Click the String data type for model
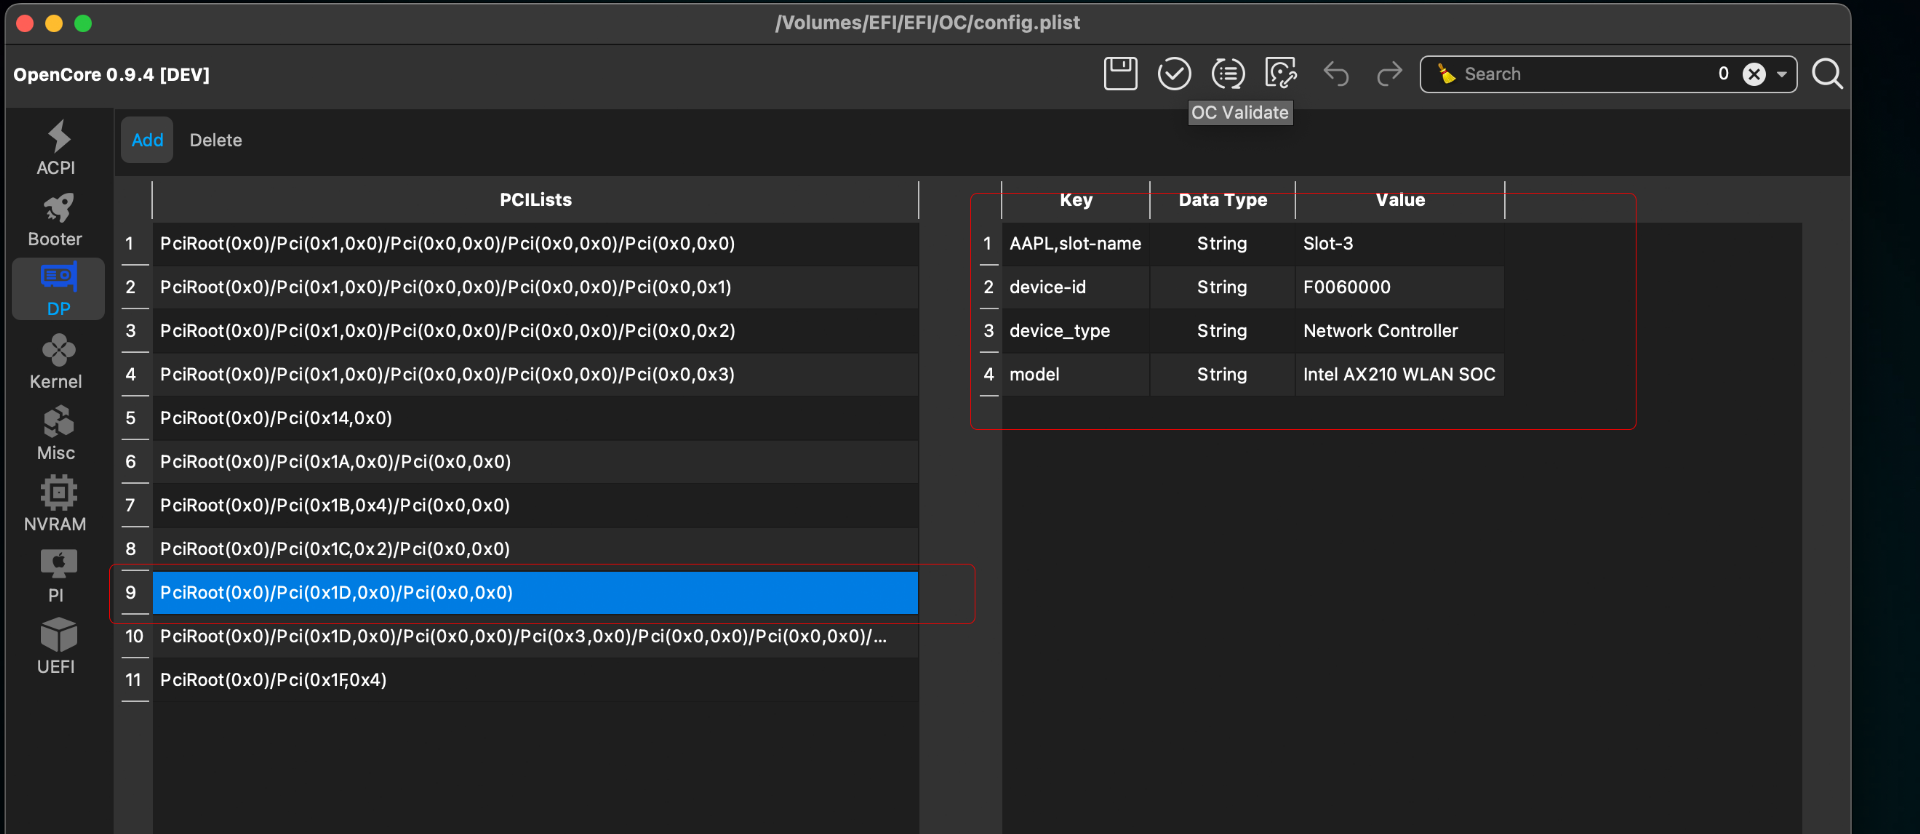This screenshot has width=1920, height=834. click(x=1223, y=375)
